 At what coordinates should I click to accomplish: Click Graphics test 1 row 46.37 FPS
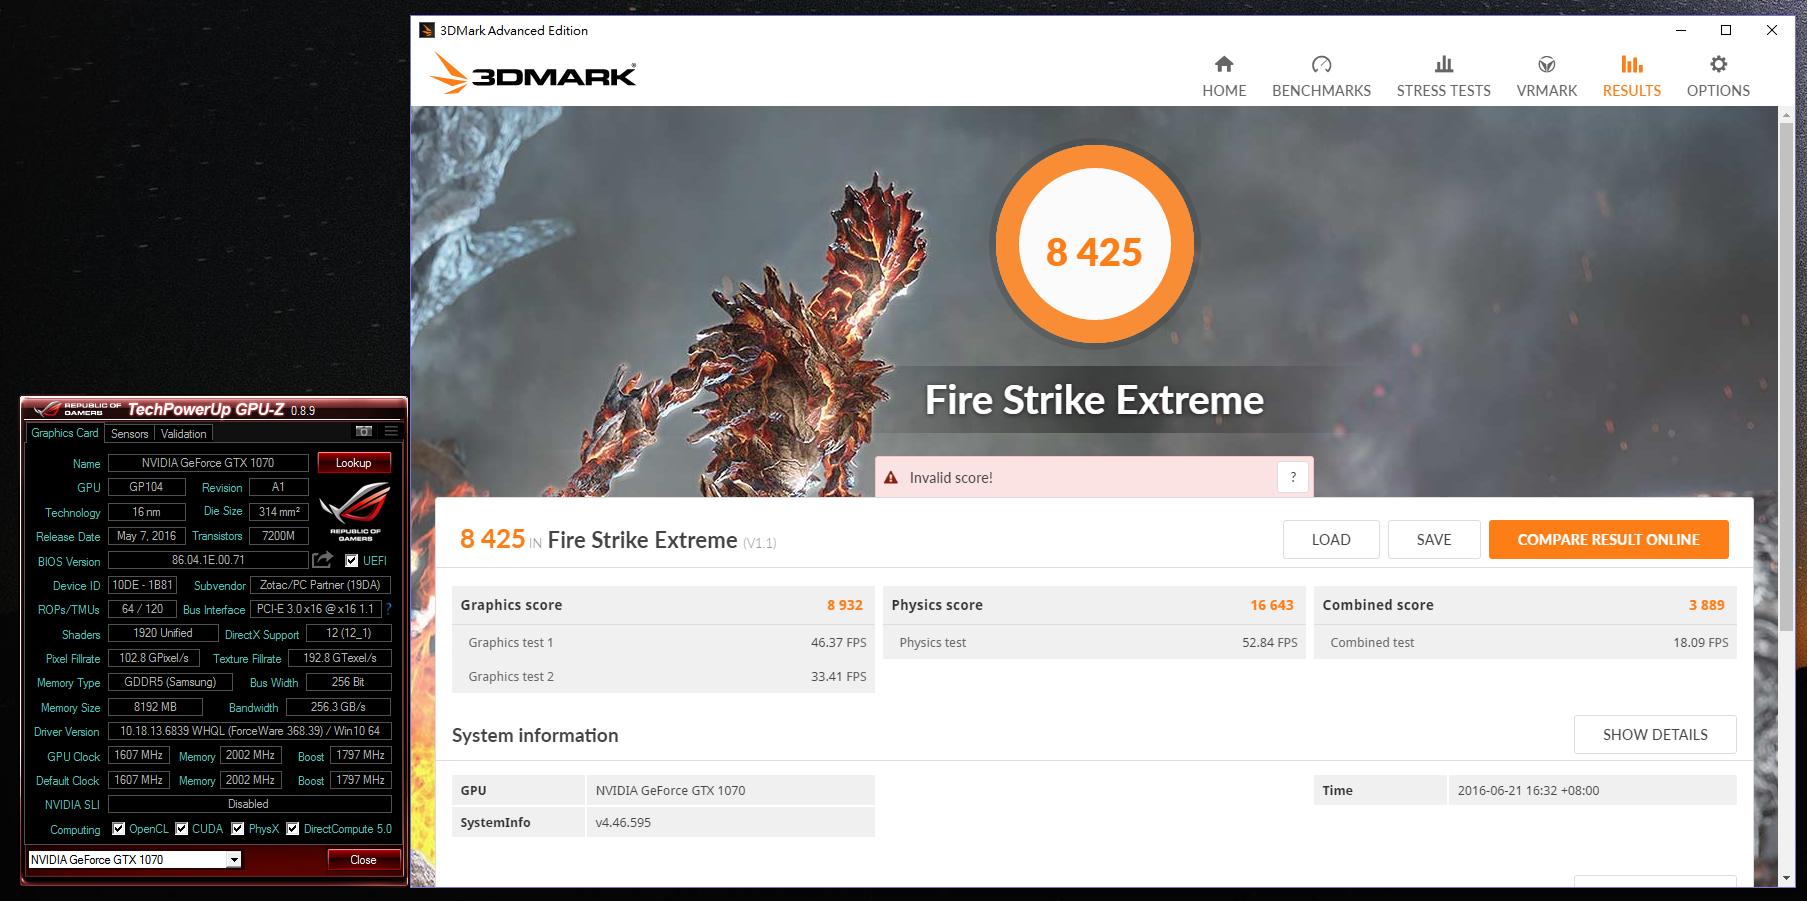(x=664, y=643)
